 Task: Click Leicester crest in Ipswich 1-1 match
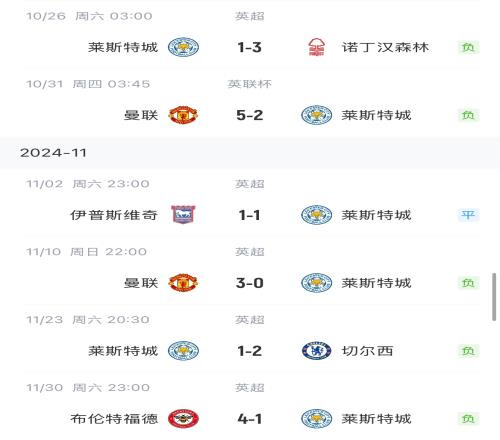316,215
